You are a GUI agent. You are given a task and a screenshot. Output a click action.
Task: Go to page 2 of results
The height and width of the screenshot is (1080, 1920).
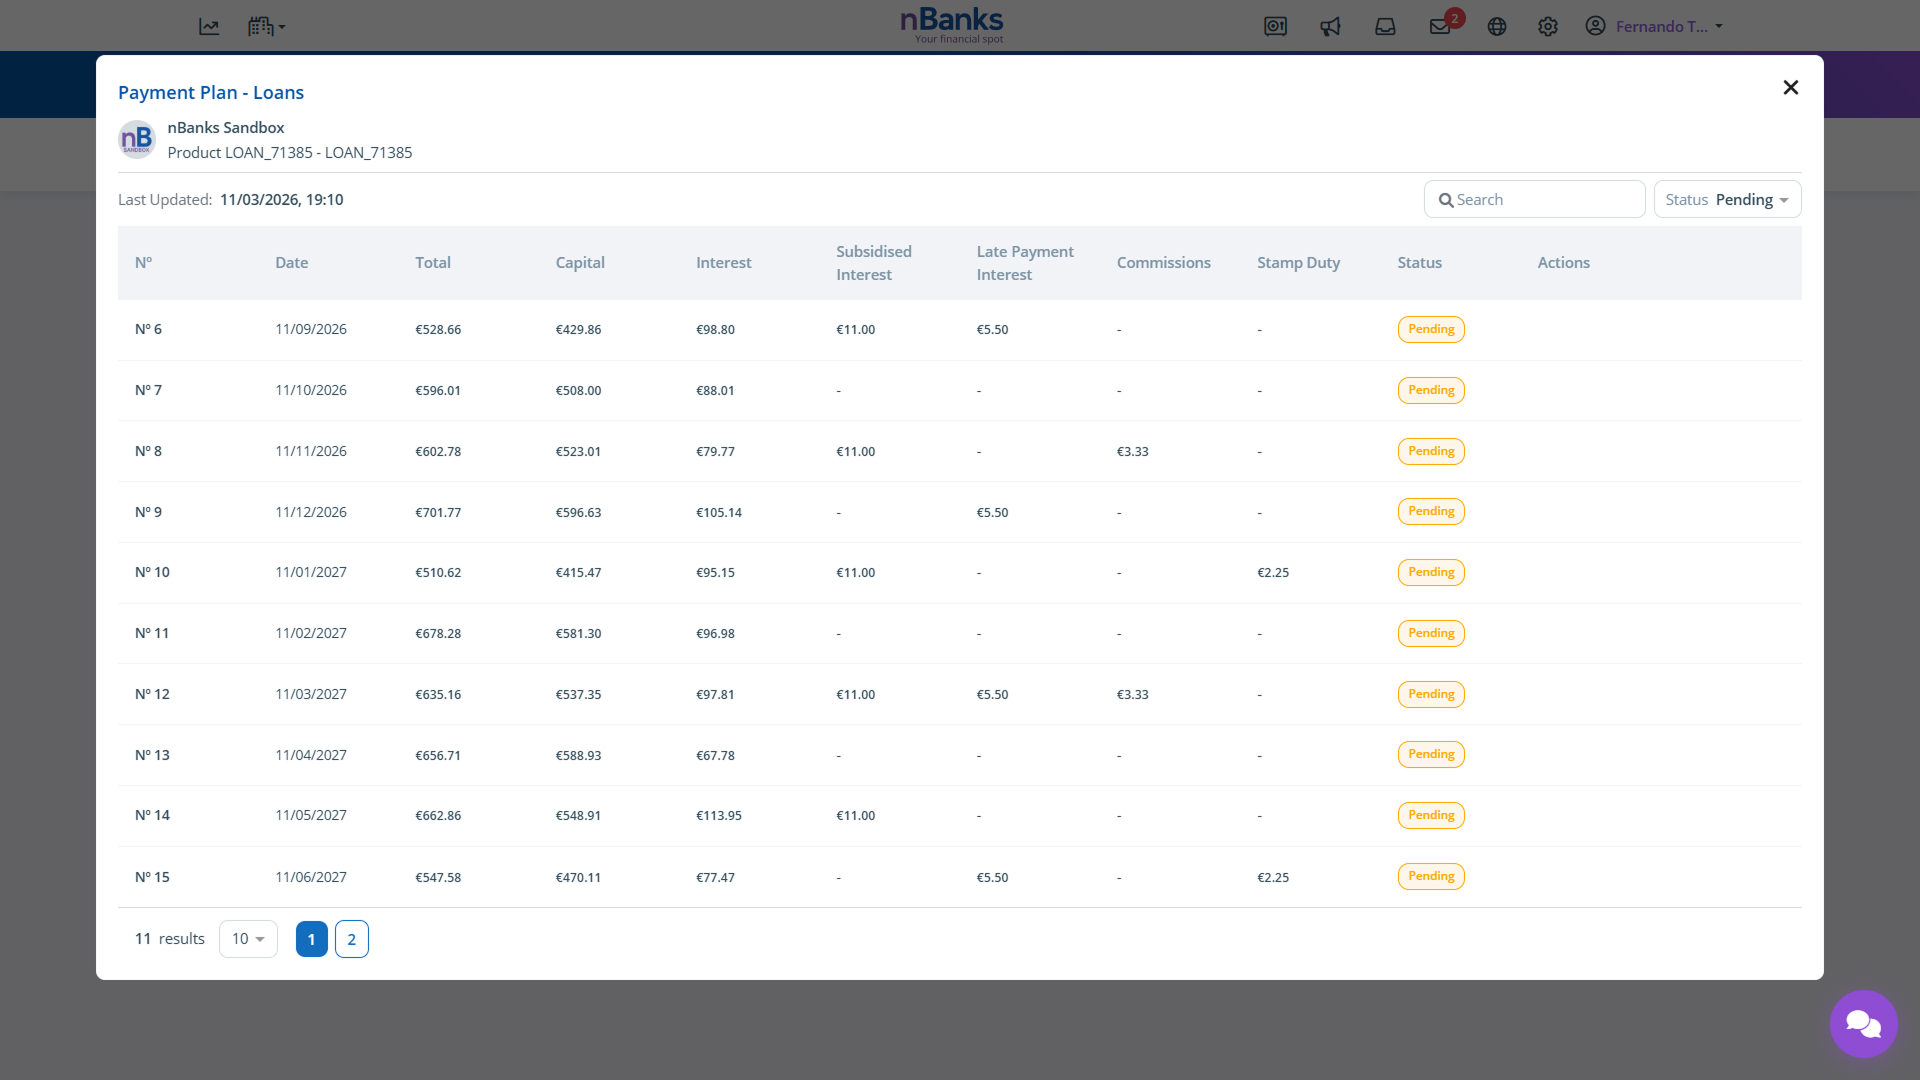[352, 939]
